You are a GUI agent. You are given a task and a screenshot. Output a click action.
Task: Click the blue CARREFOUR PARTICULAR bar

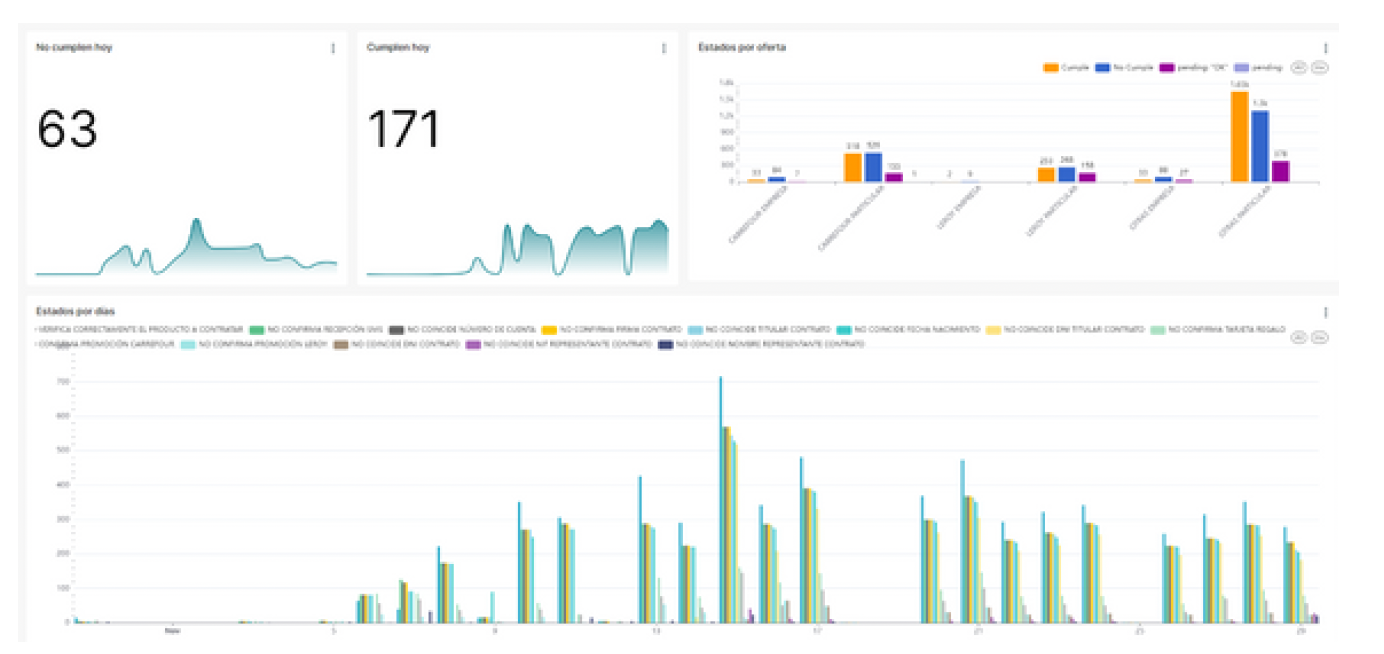[873, 167]
